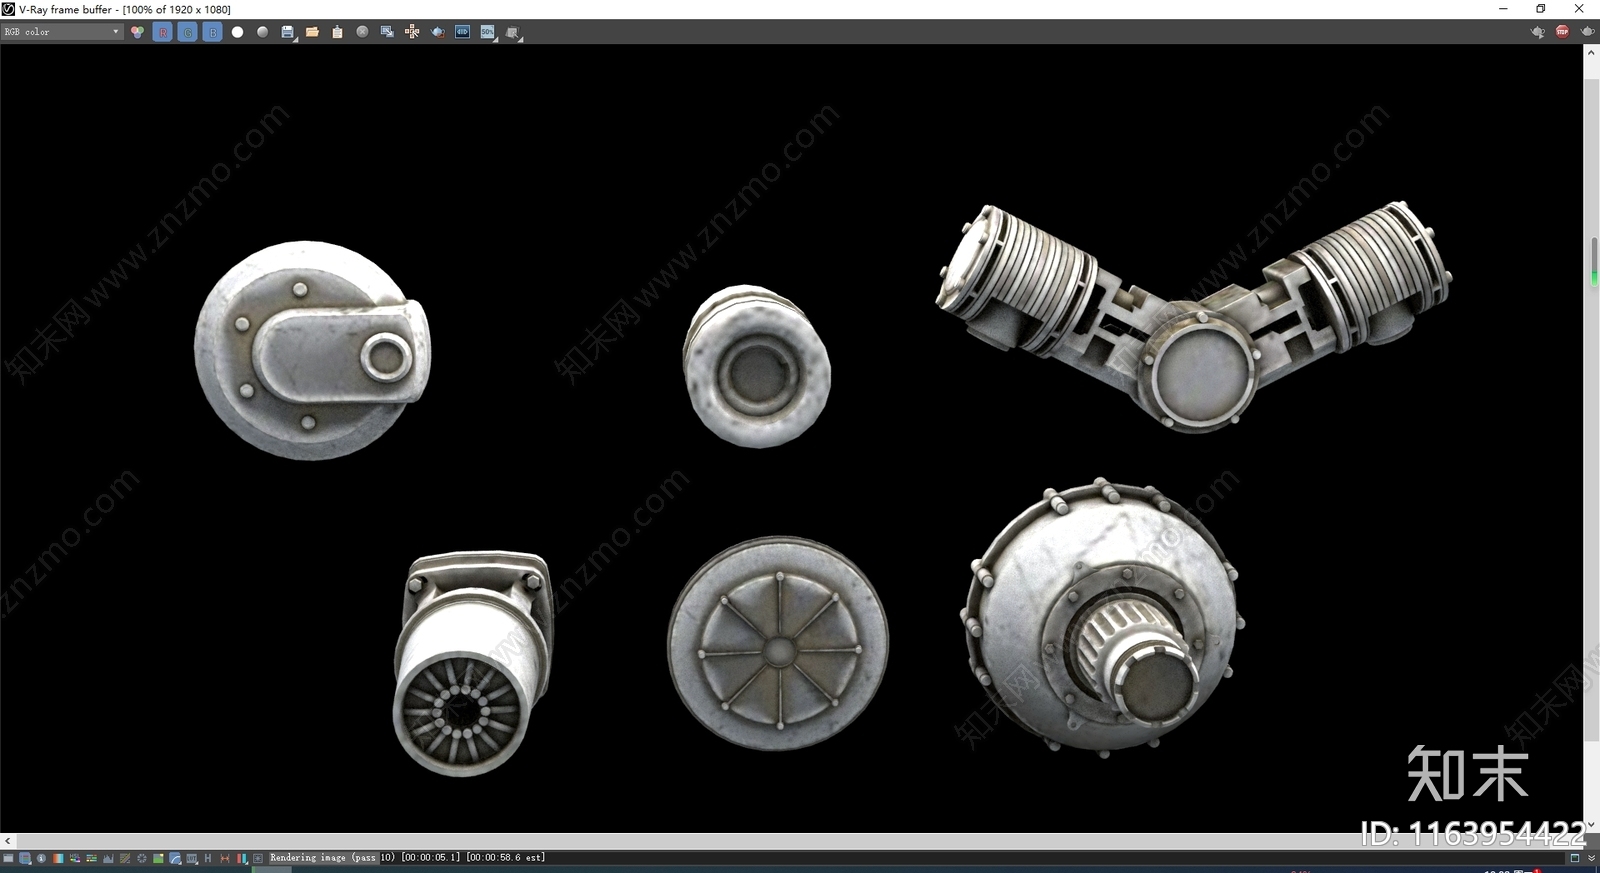Image resolution: width=1600 pixels, height=873 pixels.
Task: Enable track mouse while rendering
Action: point(412,32)
